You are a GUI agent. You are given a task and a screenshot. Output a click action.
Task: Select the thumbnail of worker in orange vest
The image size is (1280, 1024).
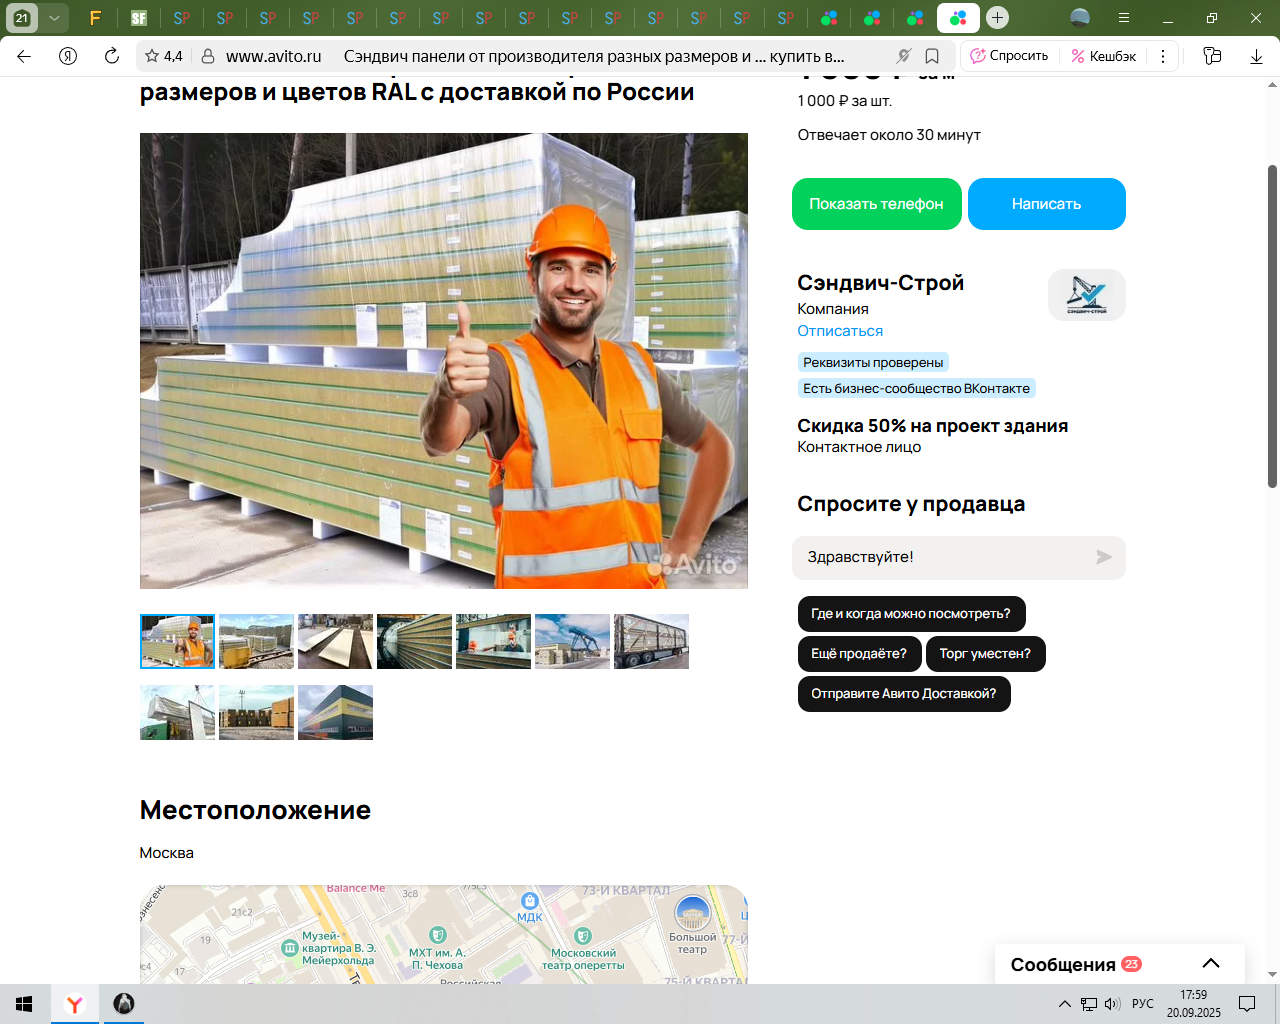(177, 642)
